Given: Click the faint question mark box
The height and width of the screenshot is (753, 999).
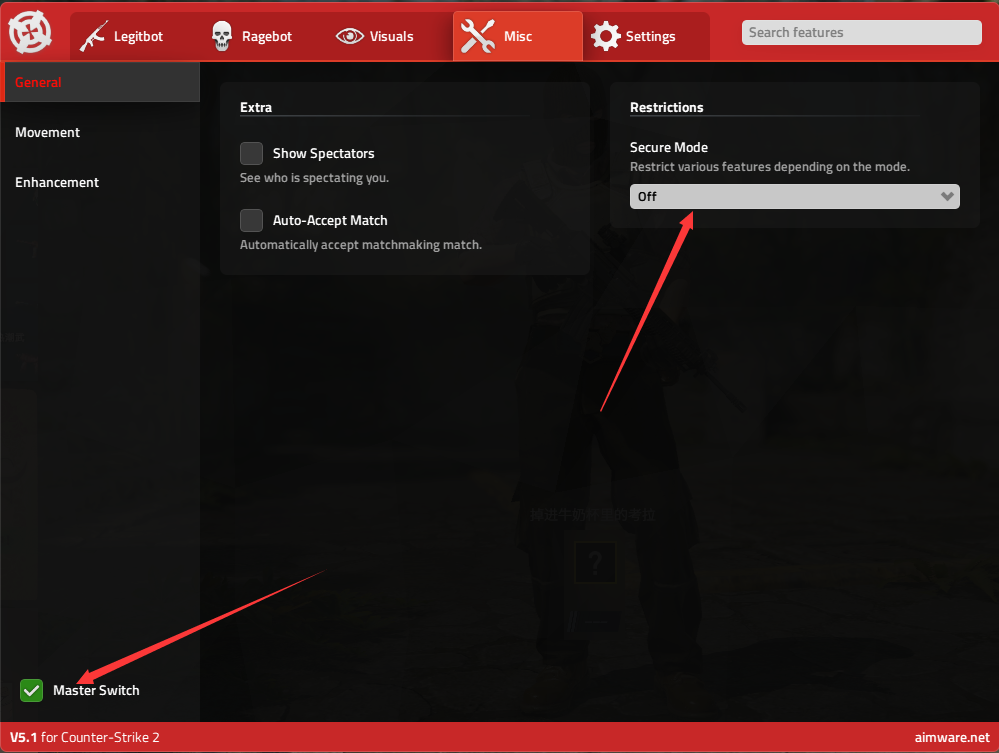Looking at the screenshot, I should click(x=595, y=563).
